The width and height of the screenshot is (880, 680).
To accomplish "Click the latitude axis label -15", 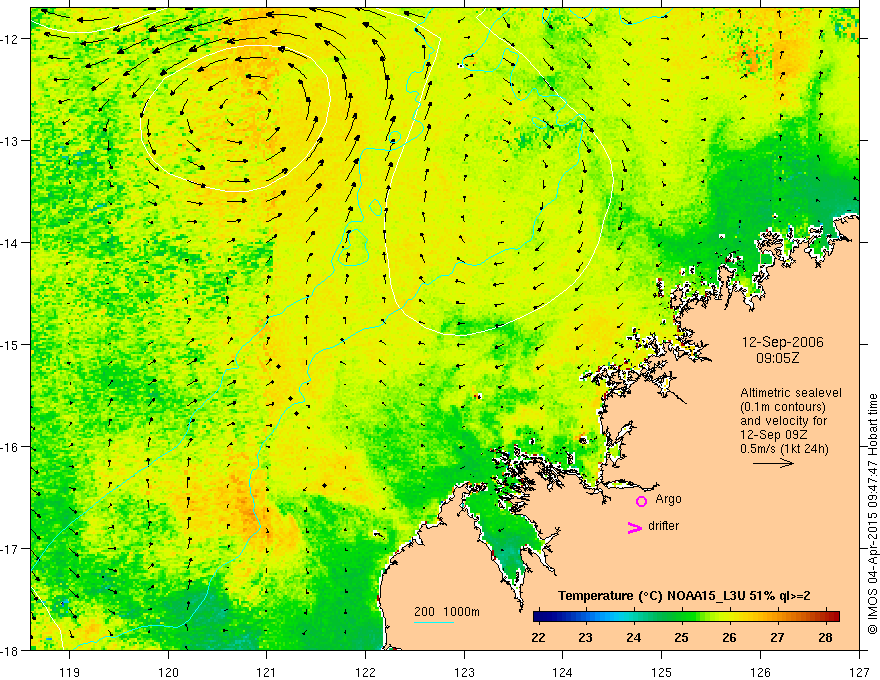I will pyautogui.click(x=11, y=344).
